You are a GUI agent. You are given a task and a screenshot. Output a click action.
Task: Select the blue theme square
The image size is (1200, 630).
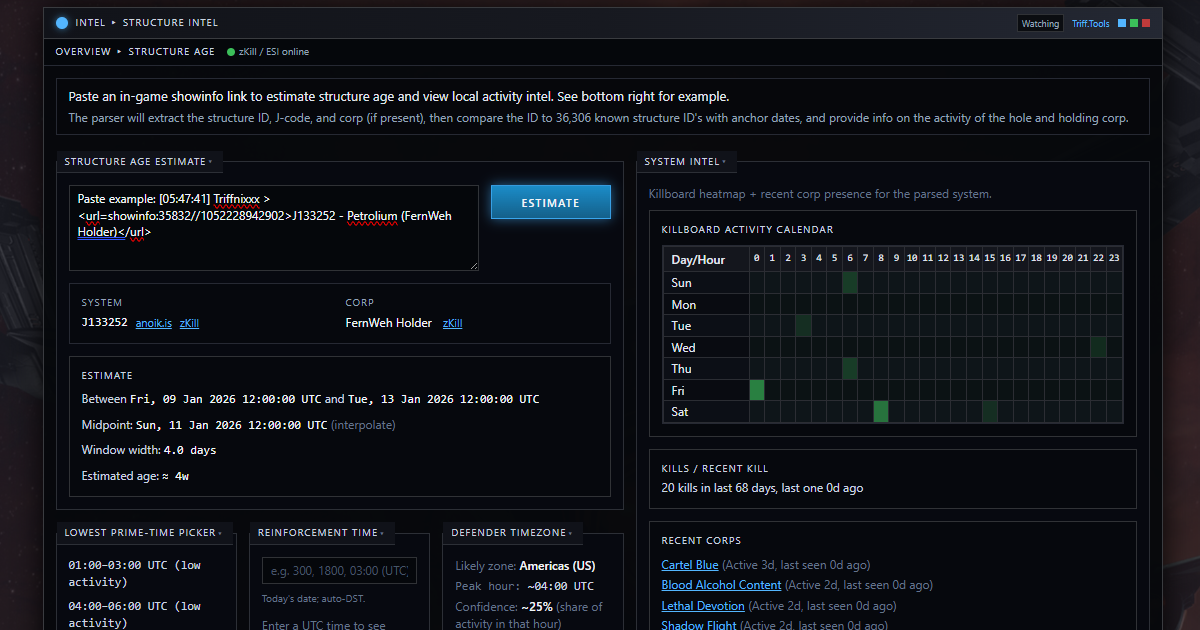(1122, 23)
